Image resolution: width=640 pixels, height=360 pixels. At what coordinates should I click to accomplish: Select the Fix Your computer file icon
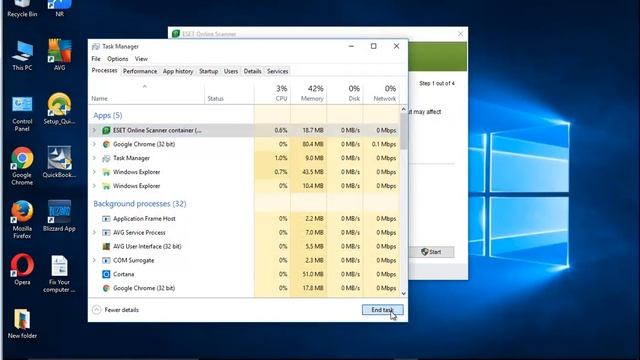59,274
